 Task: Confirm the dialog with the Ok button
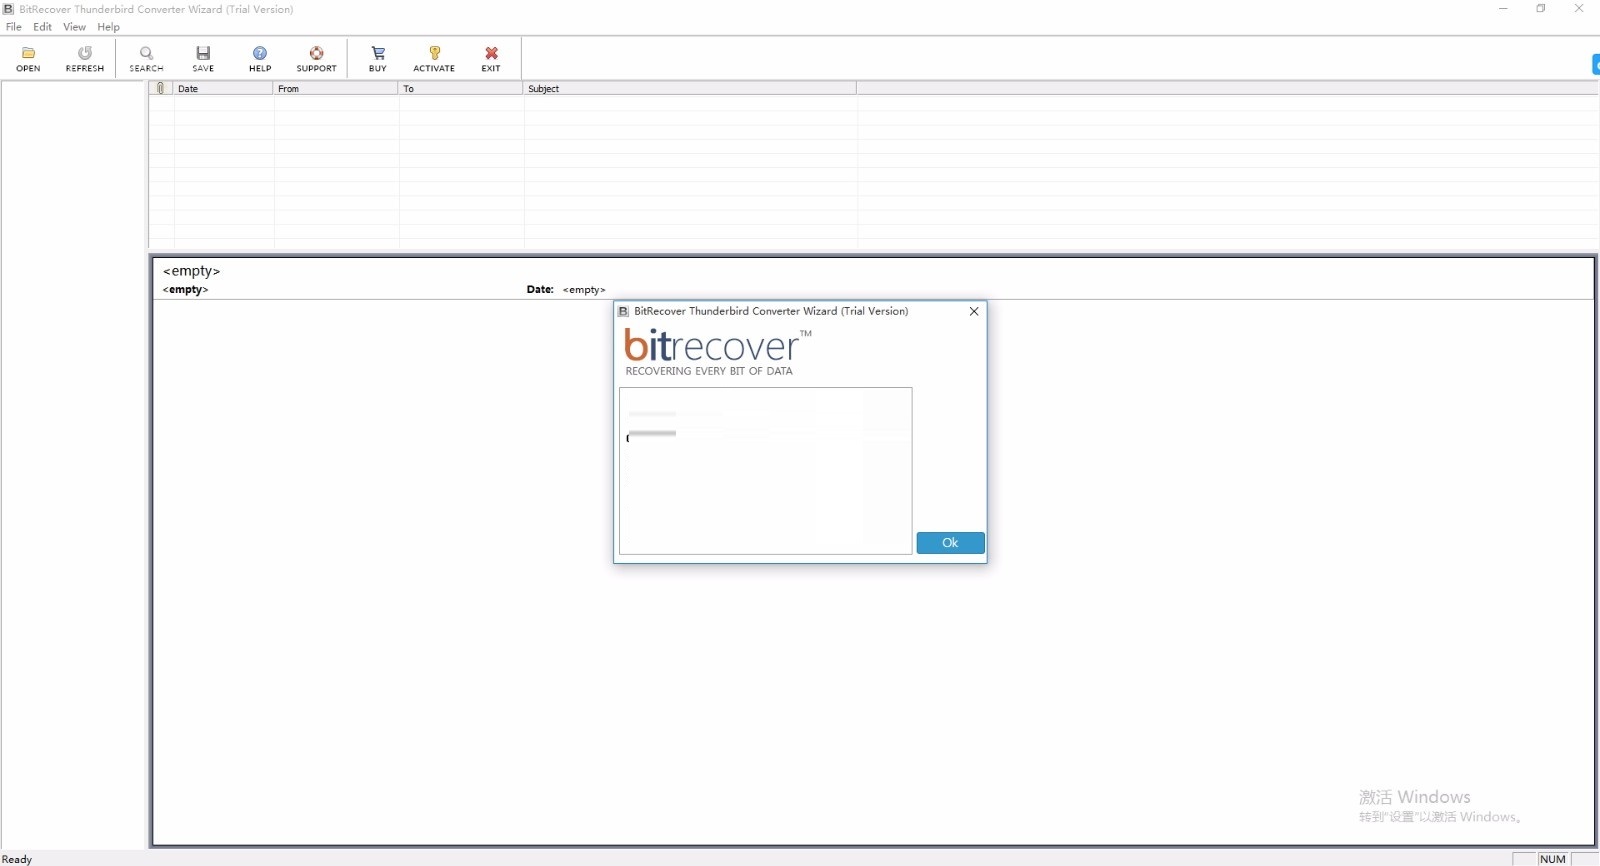pyautogui.click(x=950, y=543)
